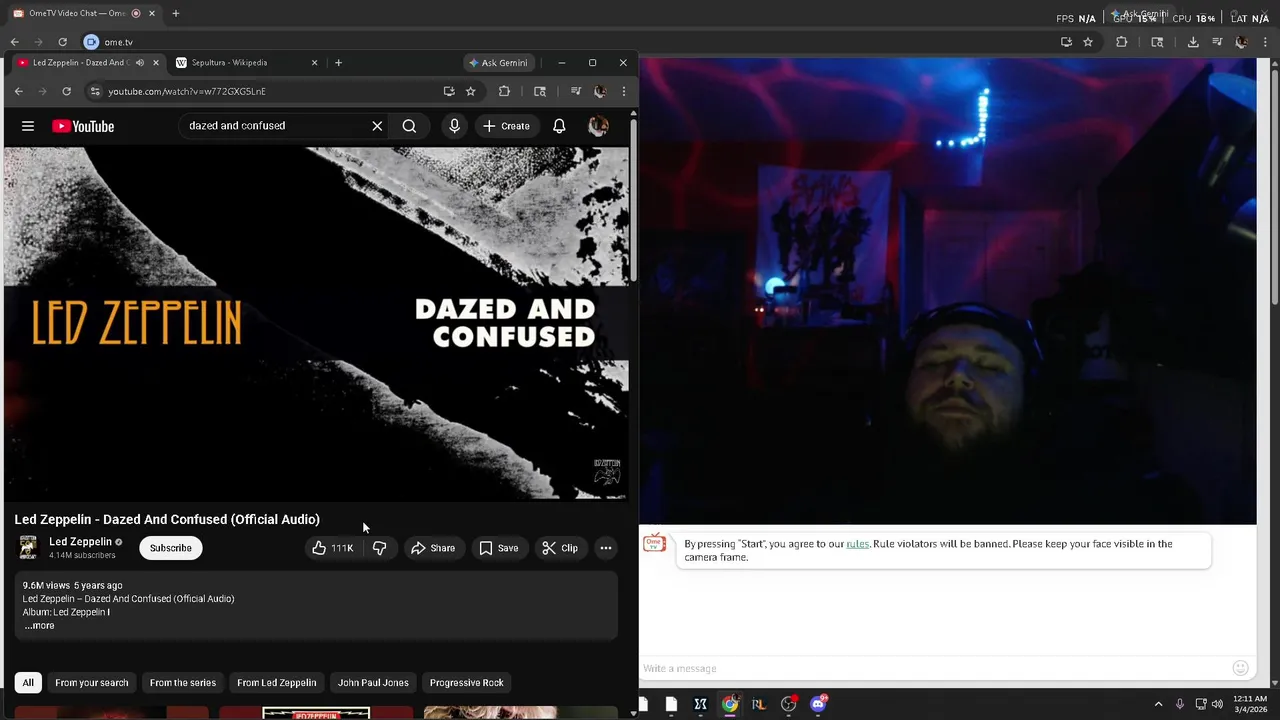Save the video to a playlist
Screen dimensions: 1280x720
(x=498, y=548)
